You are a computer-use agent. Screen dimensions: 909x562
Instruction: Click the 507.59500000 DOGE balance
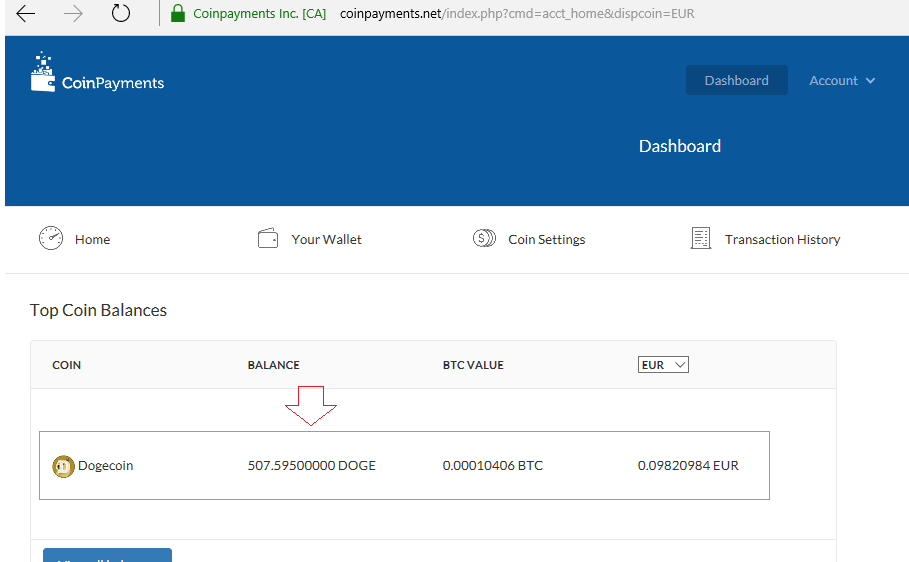(x=312, y=466)
